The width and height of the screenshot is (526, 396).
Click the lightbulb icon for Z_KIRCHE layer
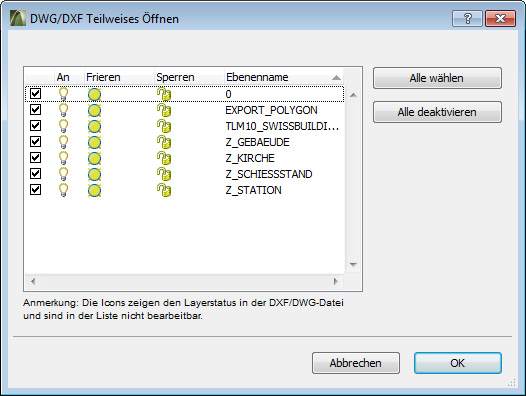(x=63, y=158)
